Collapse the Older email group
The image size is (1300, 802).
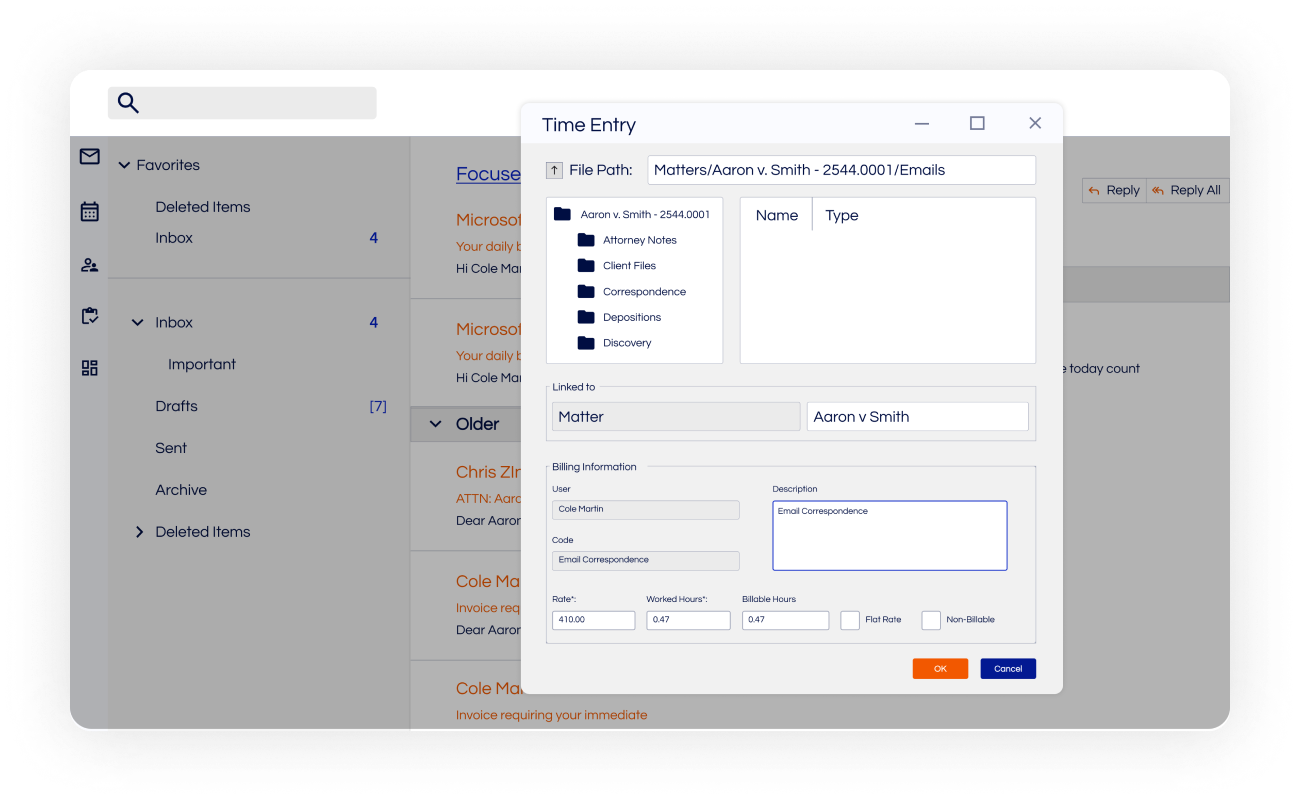(434, 423)
